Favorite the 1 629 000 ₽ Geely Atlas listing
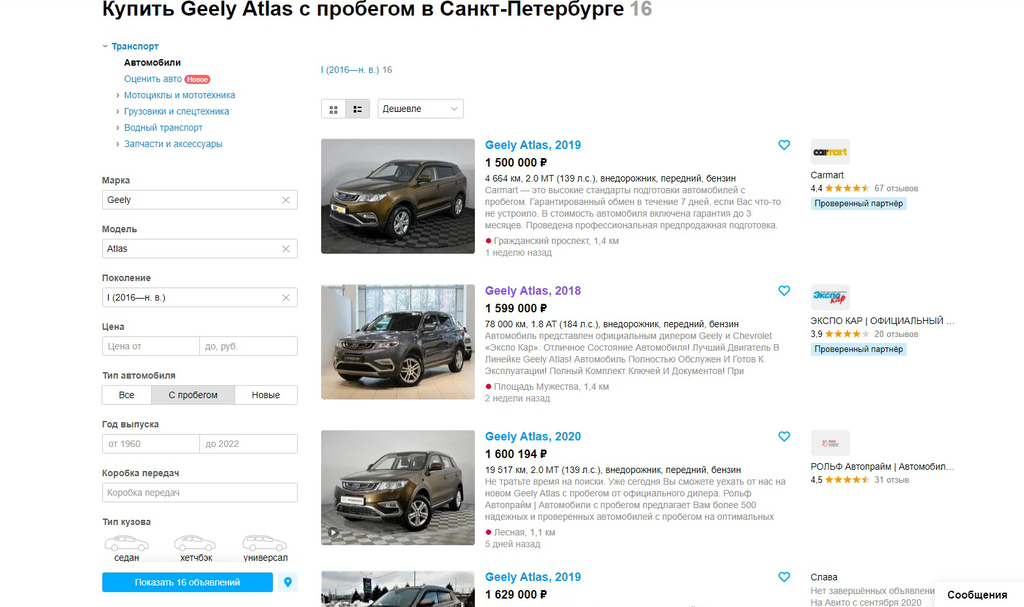The width and height of the screenshot is (1024, 607). click(784, 577)
